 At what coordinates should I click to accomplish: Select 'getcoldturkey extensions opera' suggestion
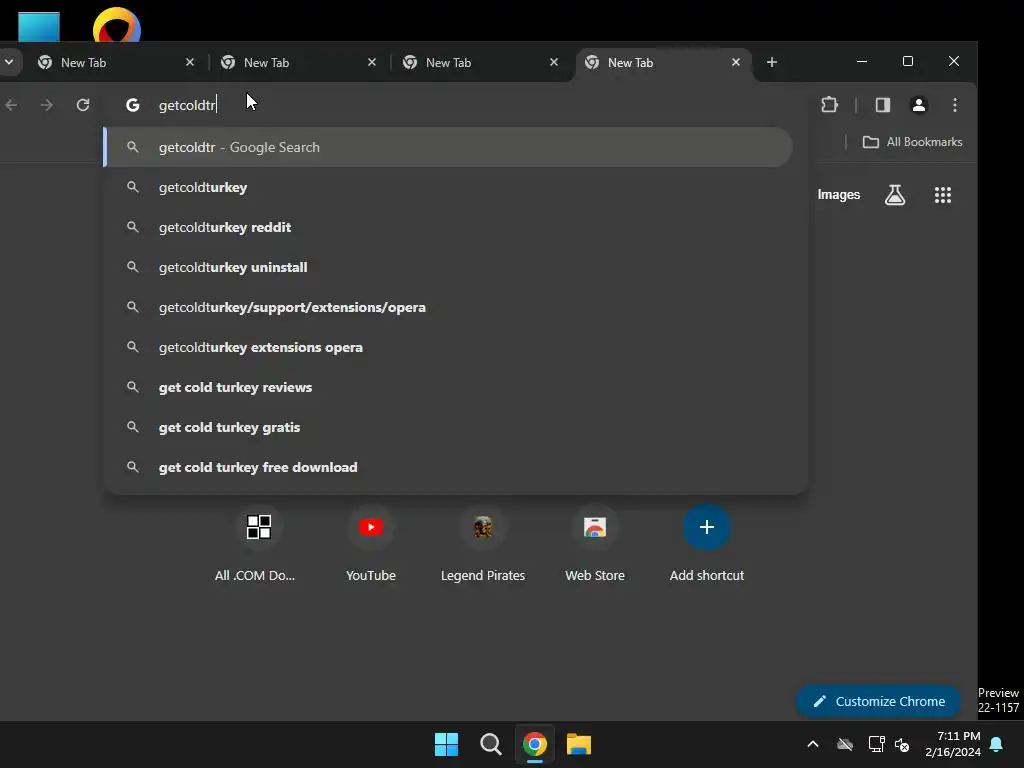coord(449,347)
